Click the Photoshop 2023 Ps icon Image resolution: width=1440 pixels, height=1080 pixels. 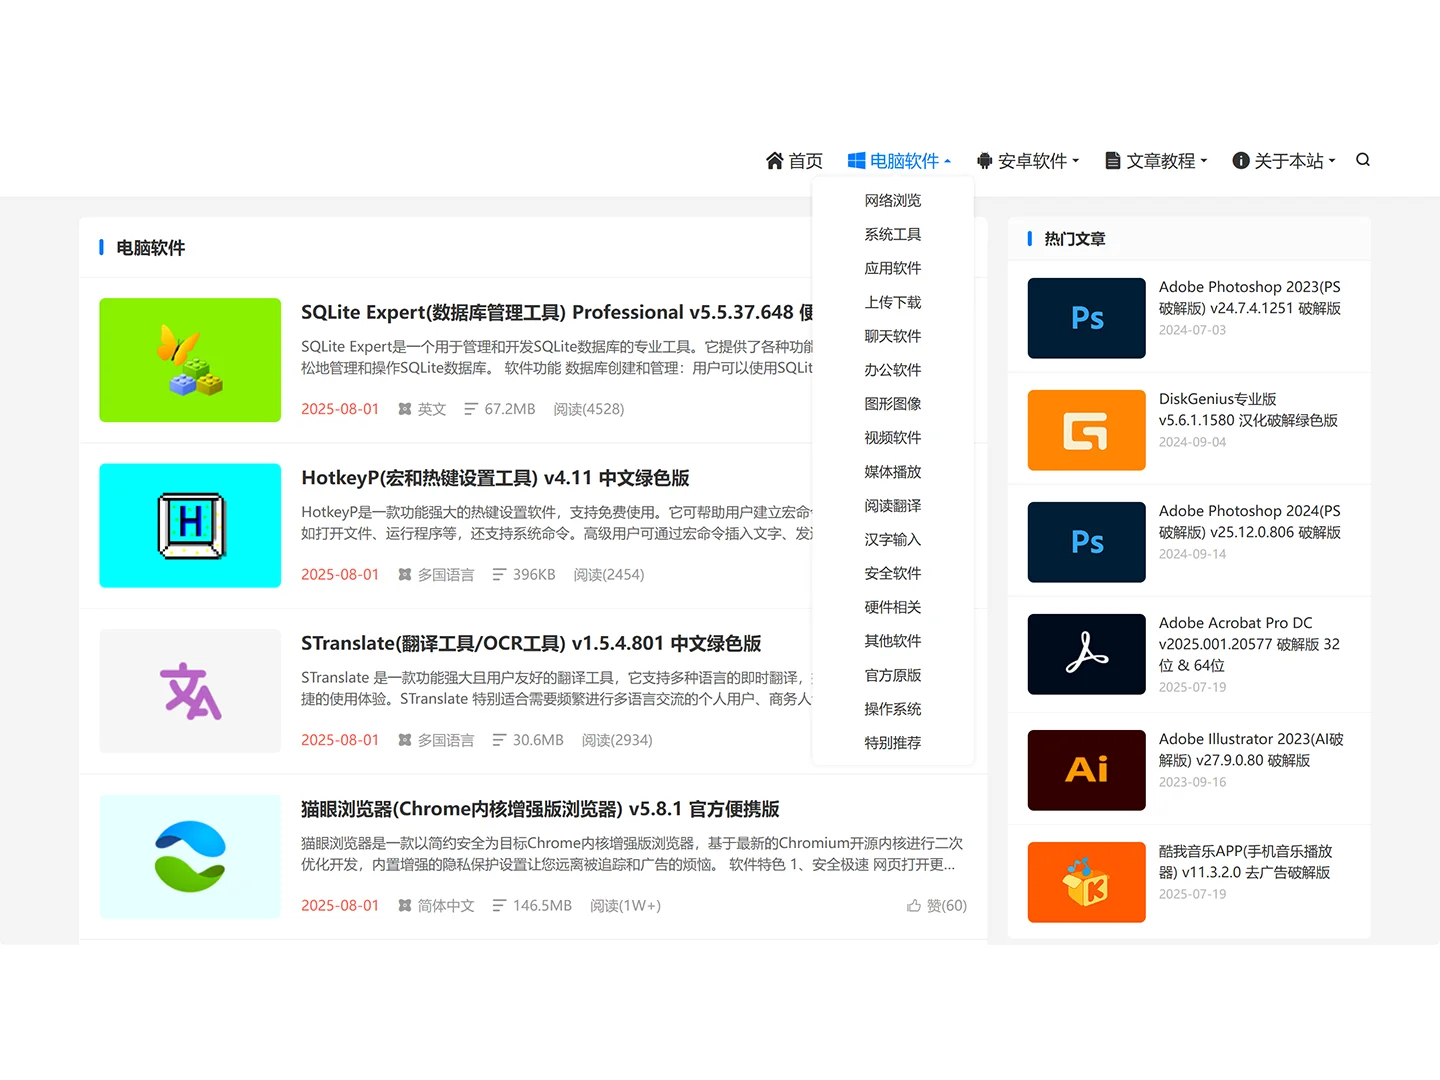[x=1086, y=318]
